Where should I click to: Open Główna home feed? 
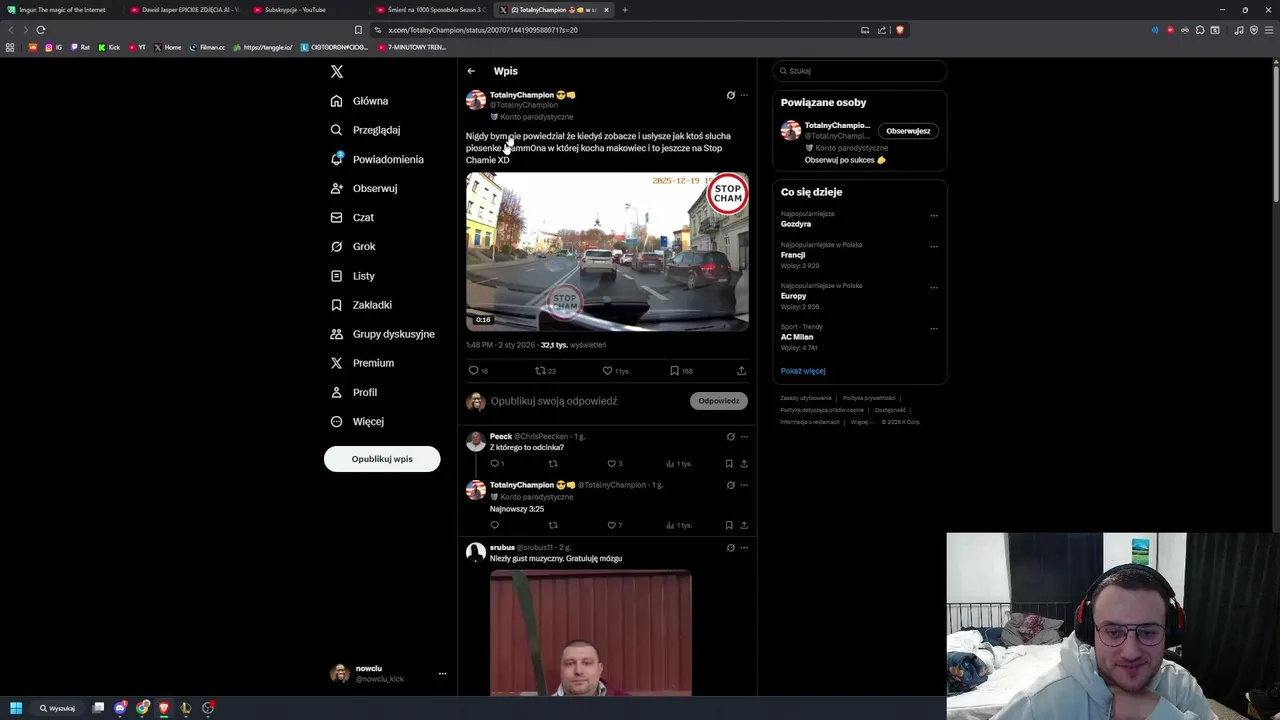pos(359,101)
